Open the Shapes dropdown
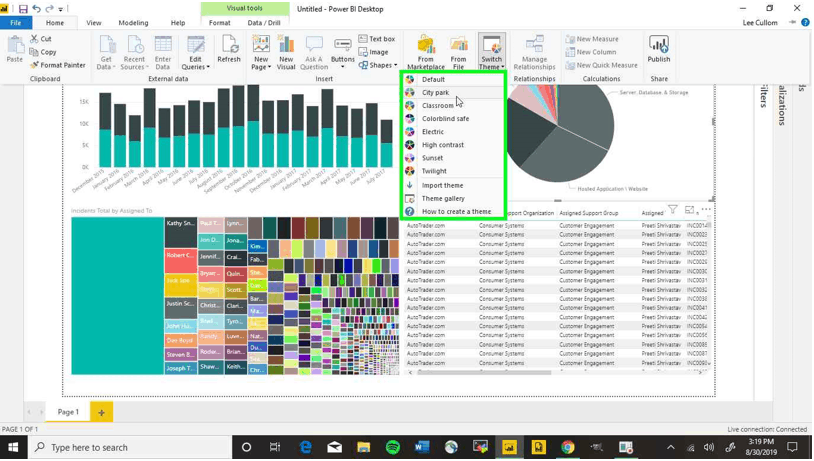The image size is (814, 461). coord(378,65)
